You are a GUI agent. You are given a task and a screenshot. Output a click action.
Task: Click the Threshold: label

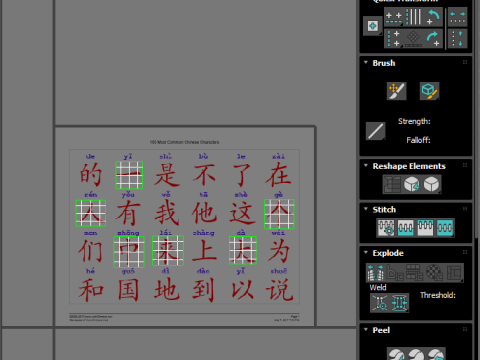point(438,295)
